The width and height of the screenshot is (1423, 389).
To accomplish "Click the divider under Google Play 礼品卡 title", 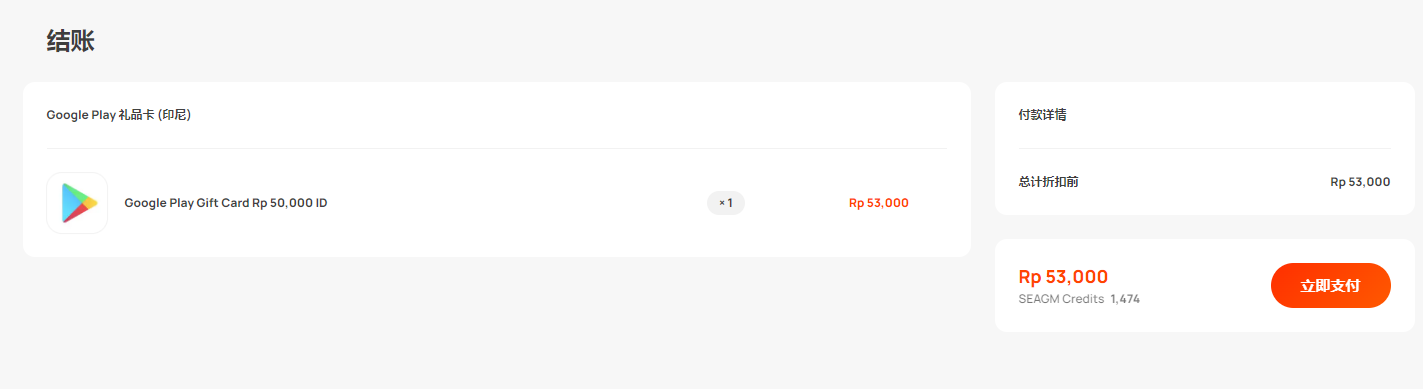I will pos(497,148).
